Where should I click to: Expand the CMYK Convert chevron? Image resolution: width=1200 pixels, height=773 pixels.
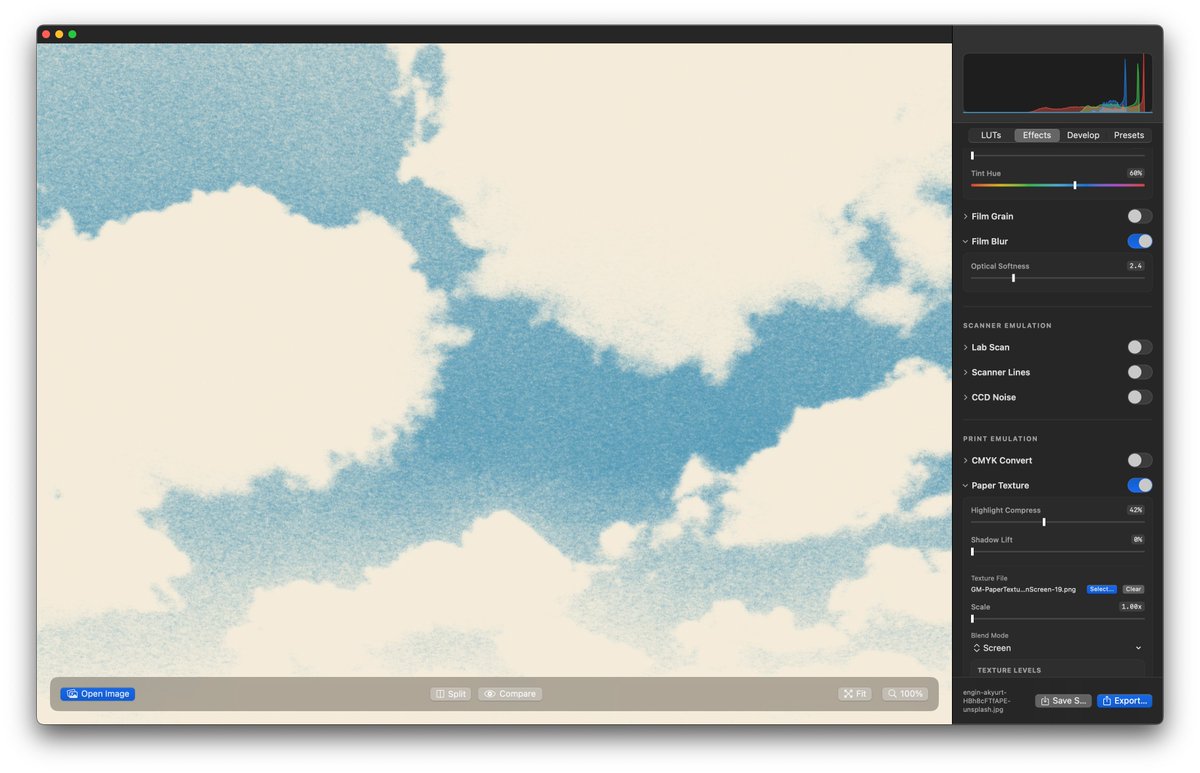point(965,460)
